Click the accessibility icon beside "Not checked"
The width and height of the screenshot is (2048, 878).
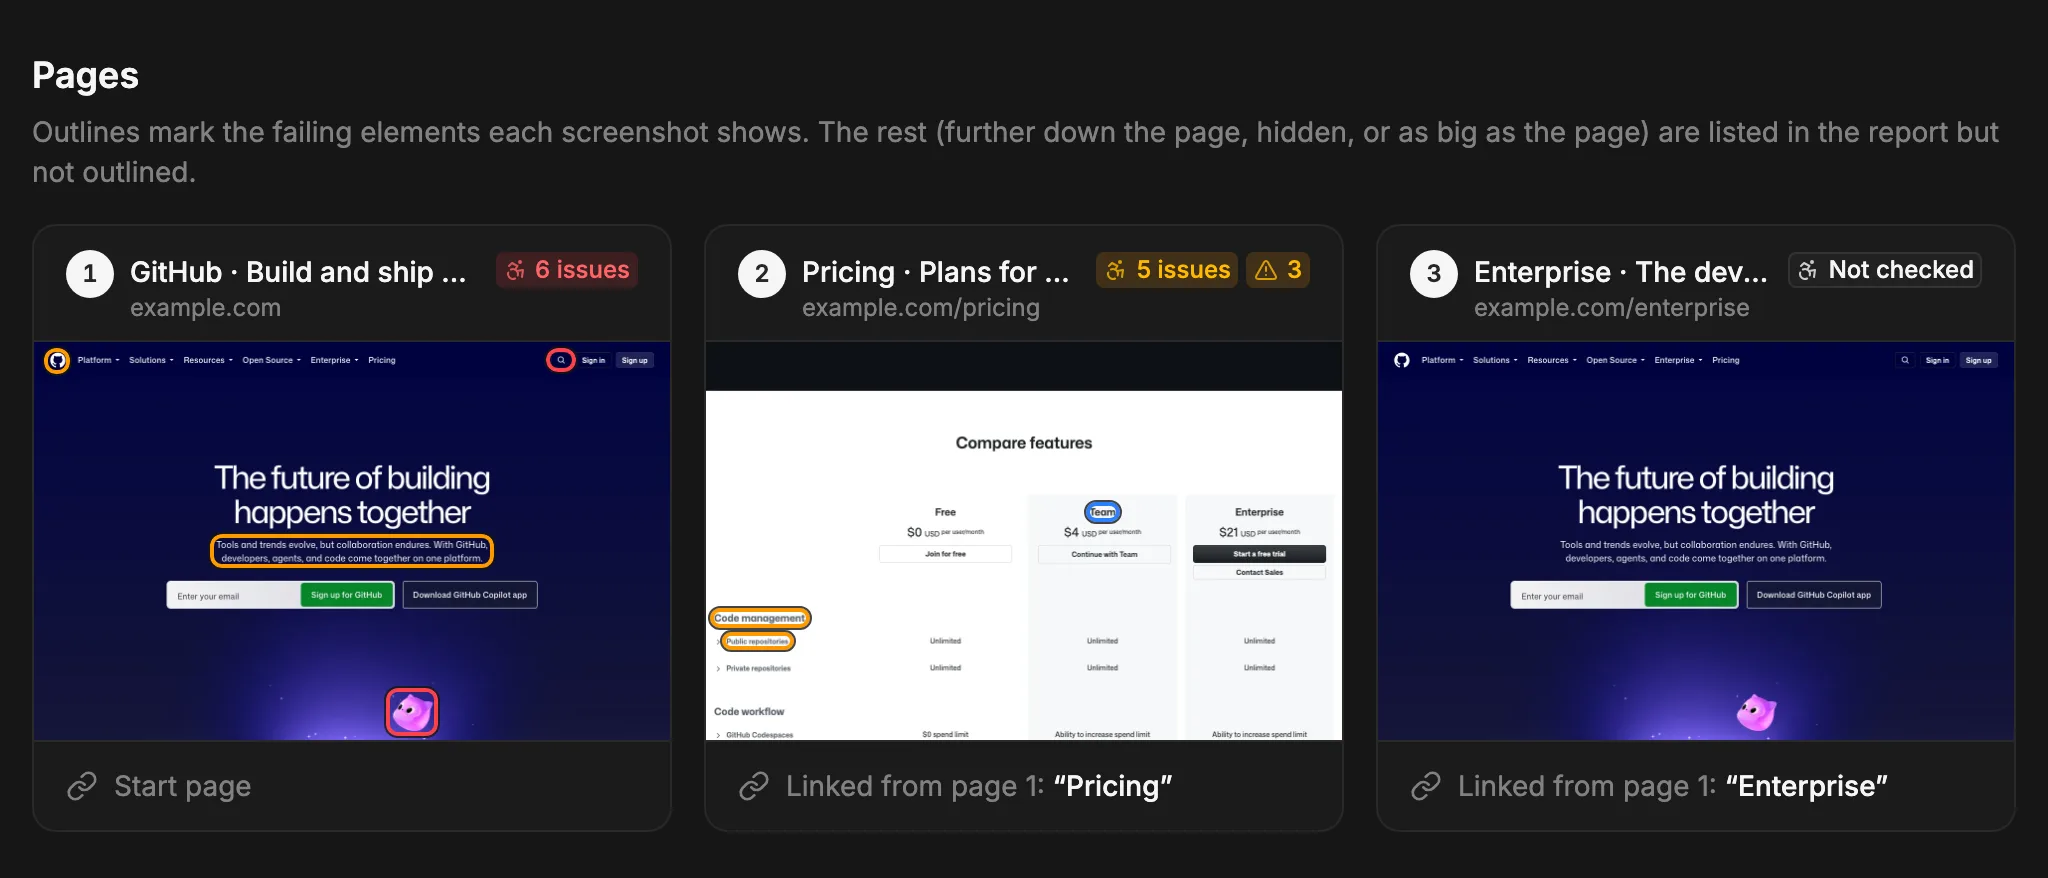(x=1808, y=271)
